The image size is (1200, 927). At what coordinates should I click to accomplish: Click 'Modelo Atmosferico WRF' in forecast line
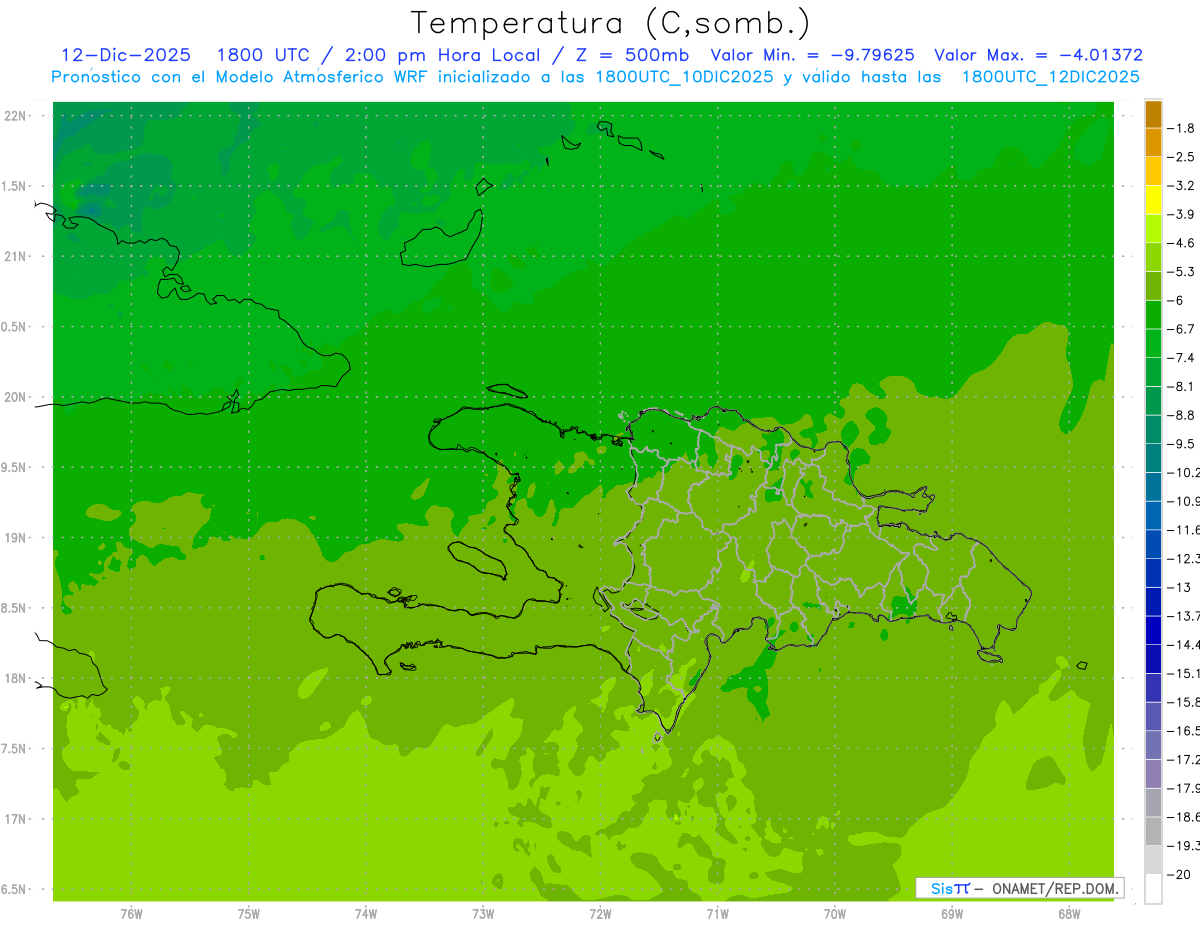click(324, 77)
